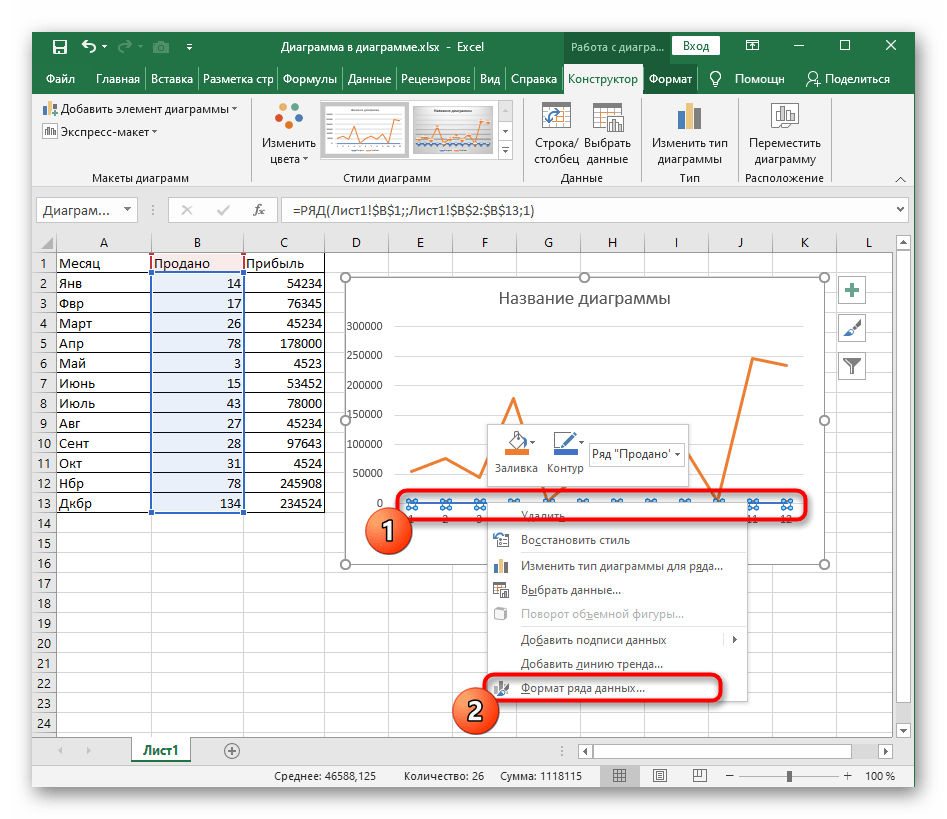The width and height of the screenshot is (947, 819).
Task: Switch to the Вставка tab
Action: pos(172,79)
